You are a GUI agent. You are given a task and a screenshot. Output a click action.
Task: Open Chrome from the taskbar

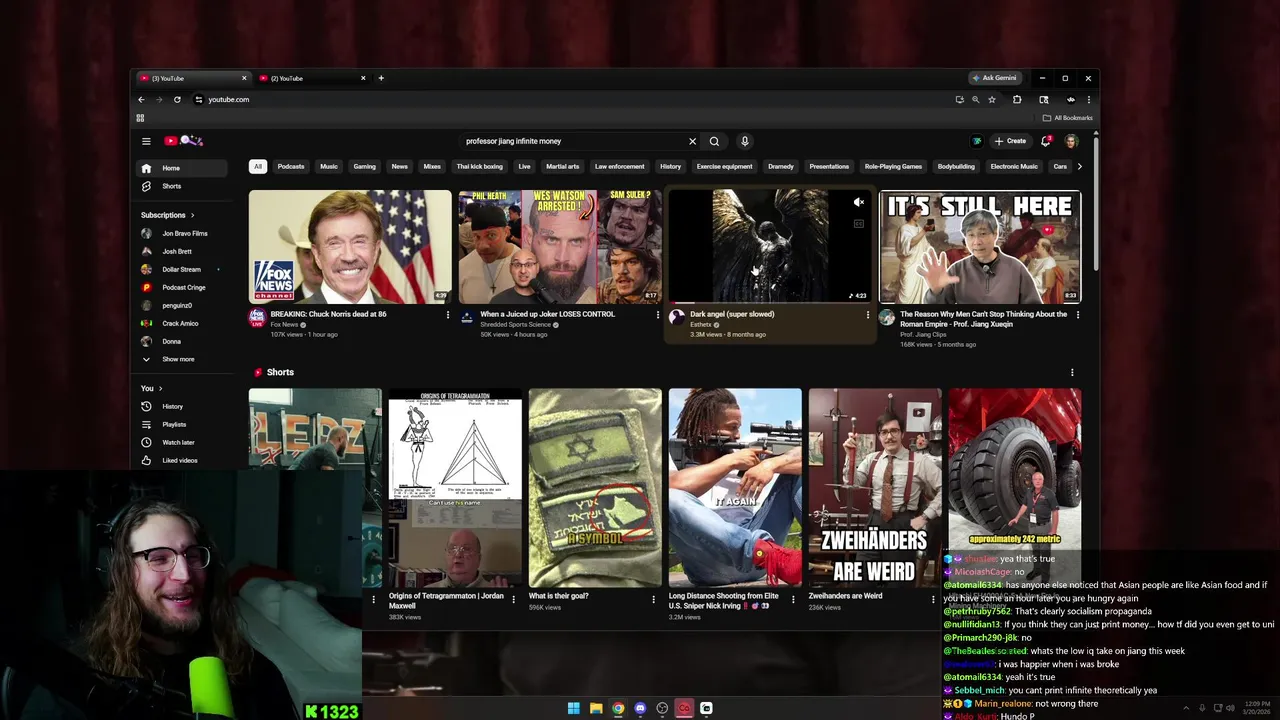tap(618, 708)
